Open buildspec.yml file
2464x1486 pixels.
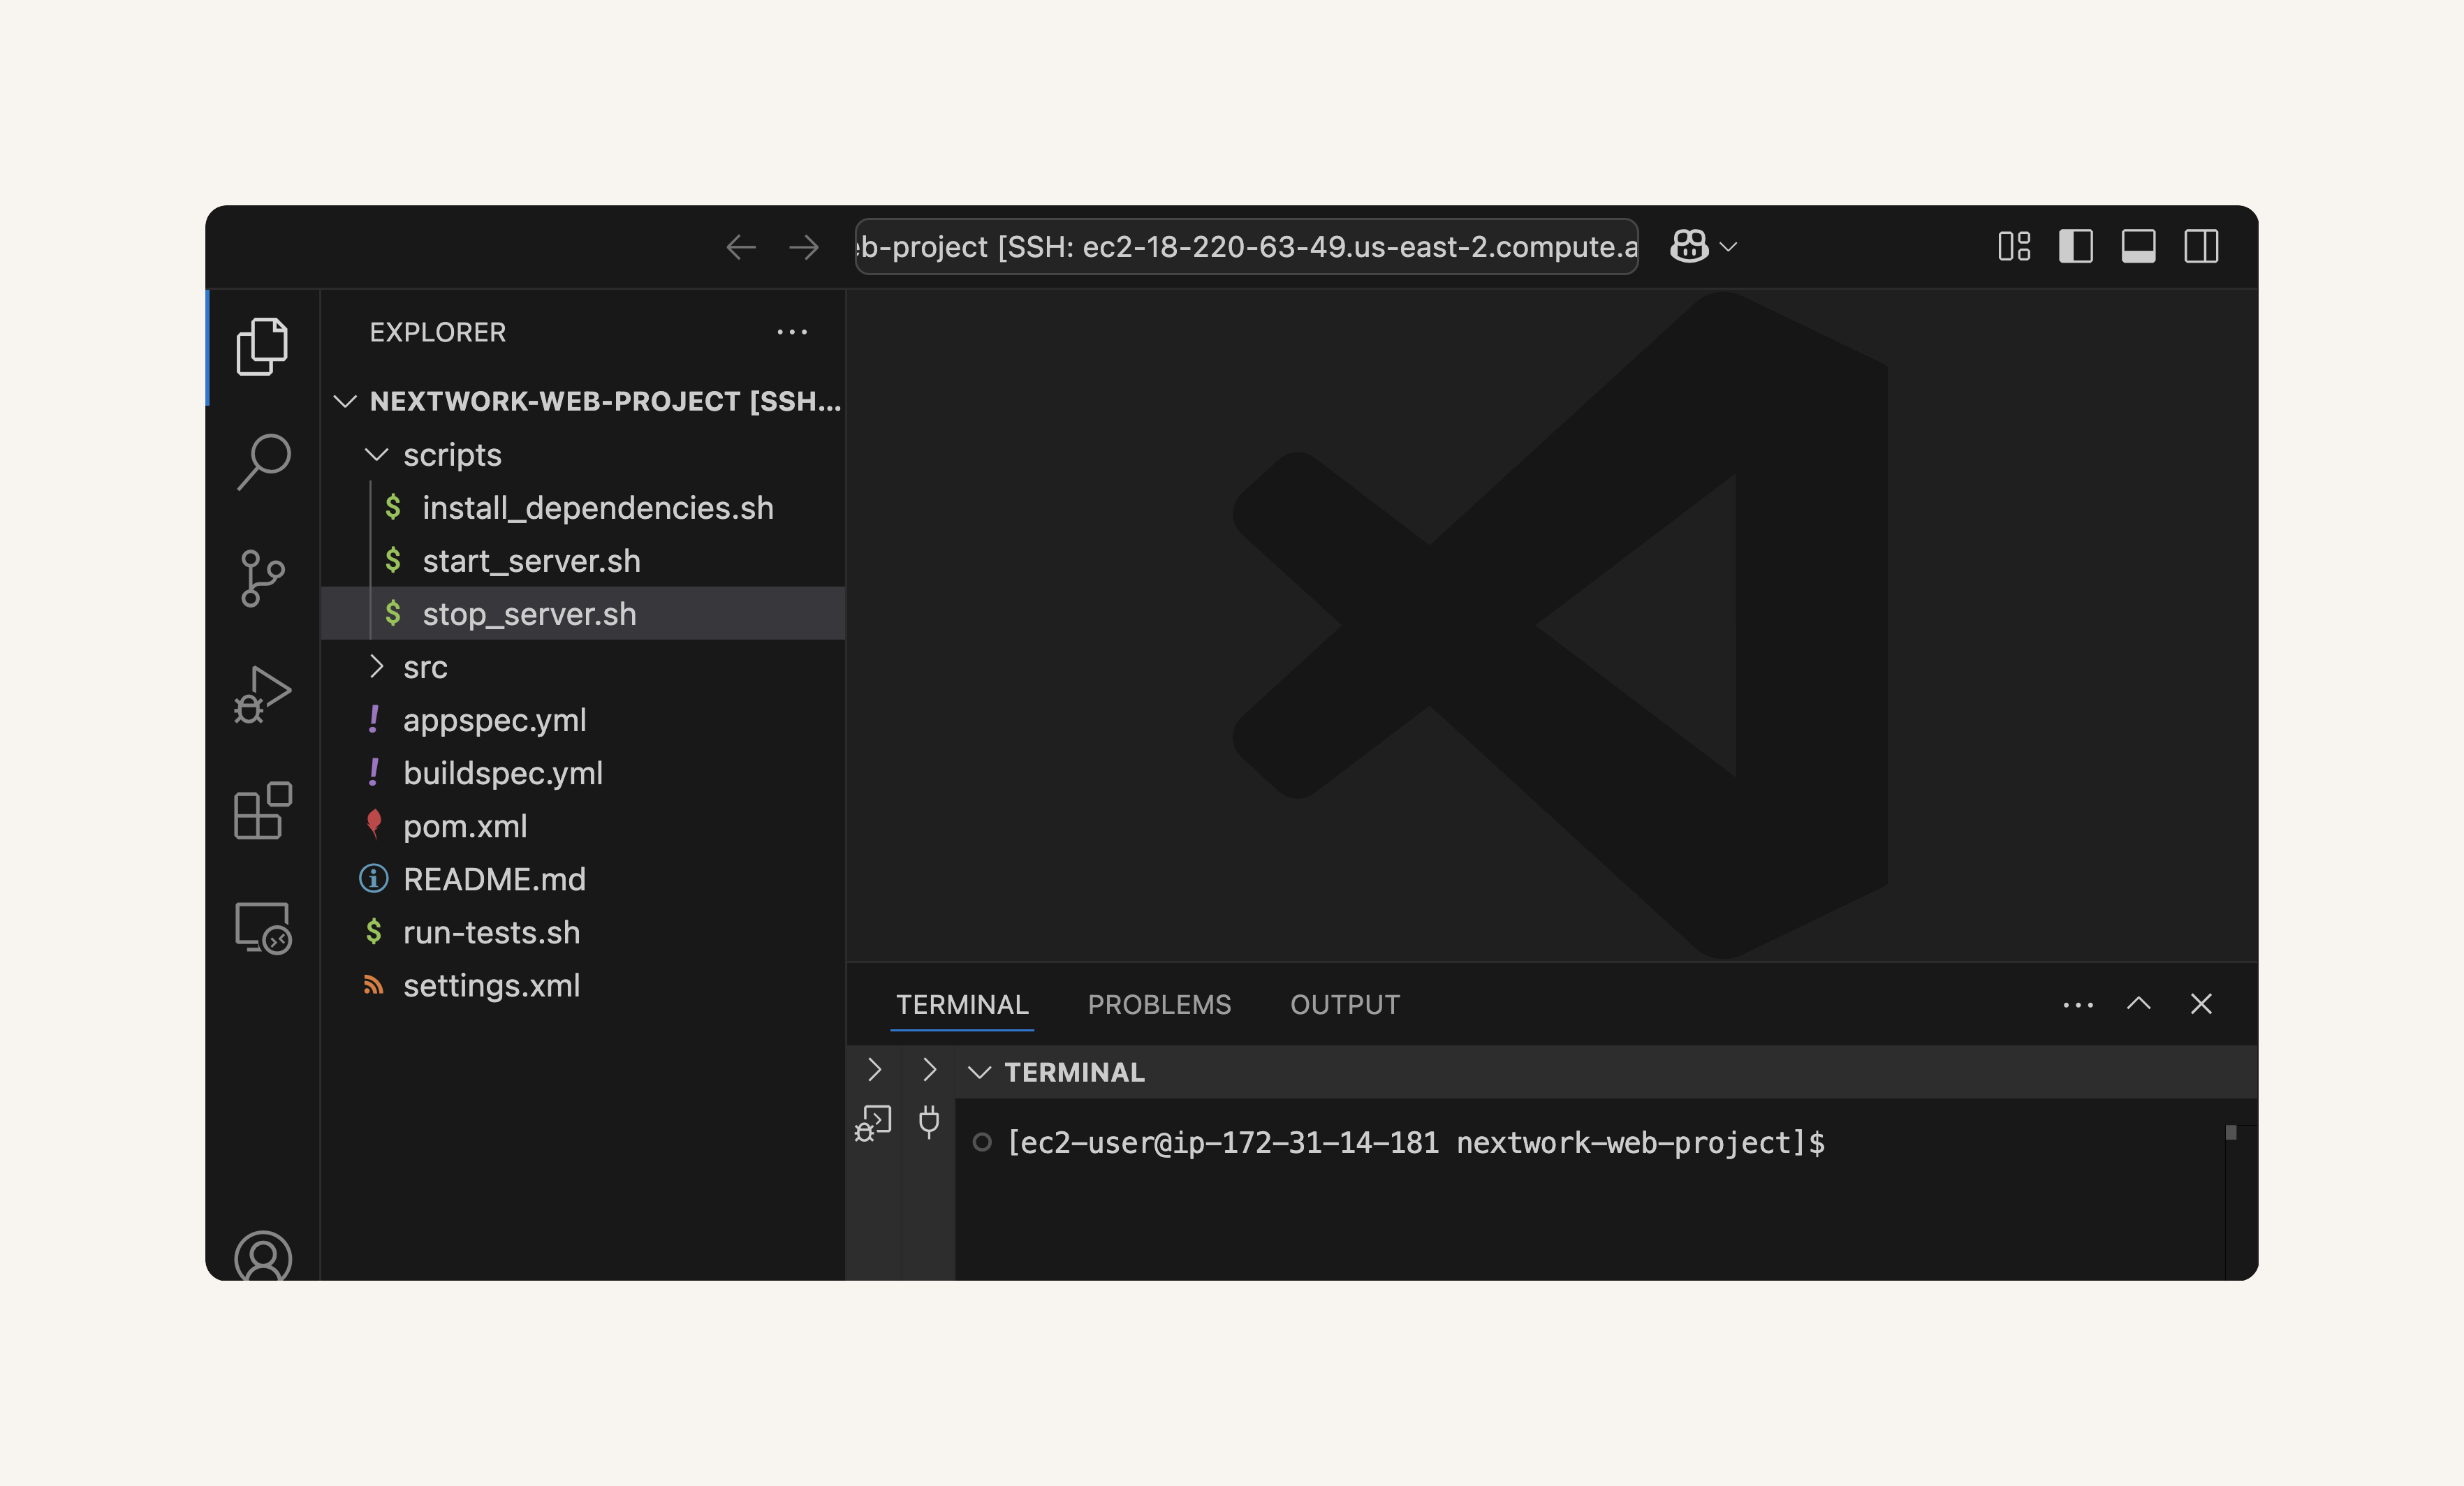point(583,773)
